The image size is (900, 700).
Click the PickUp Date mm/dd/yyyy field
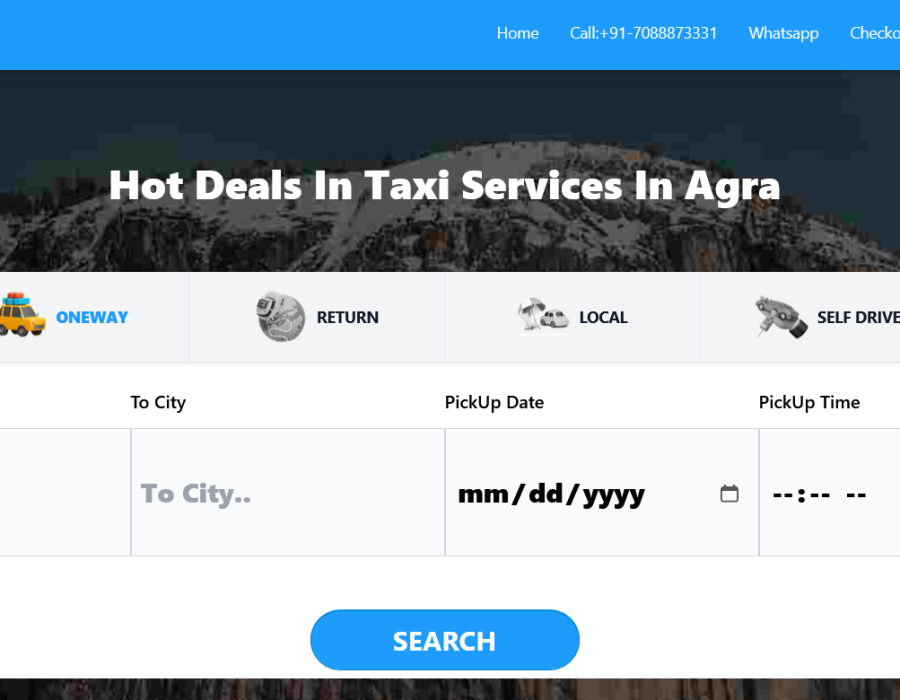(x=602, y=492)
